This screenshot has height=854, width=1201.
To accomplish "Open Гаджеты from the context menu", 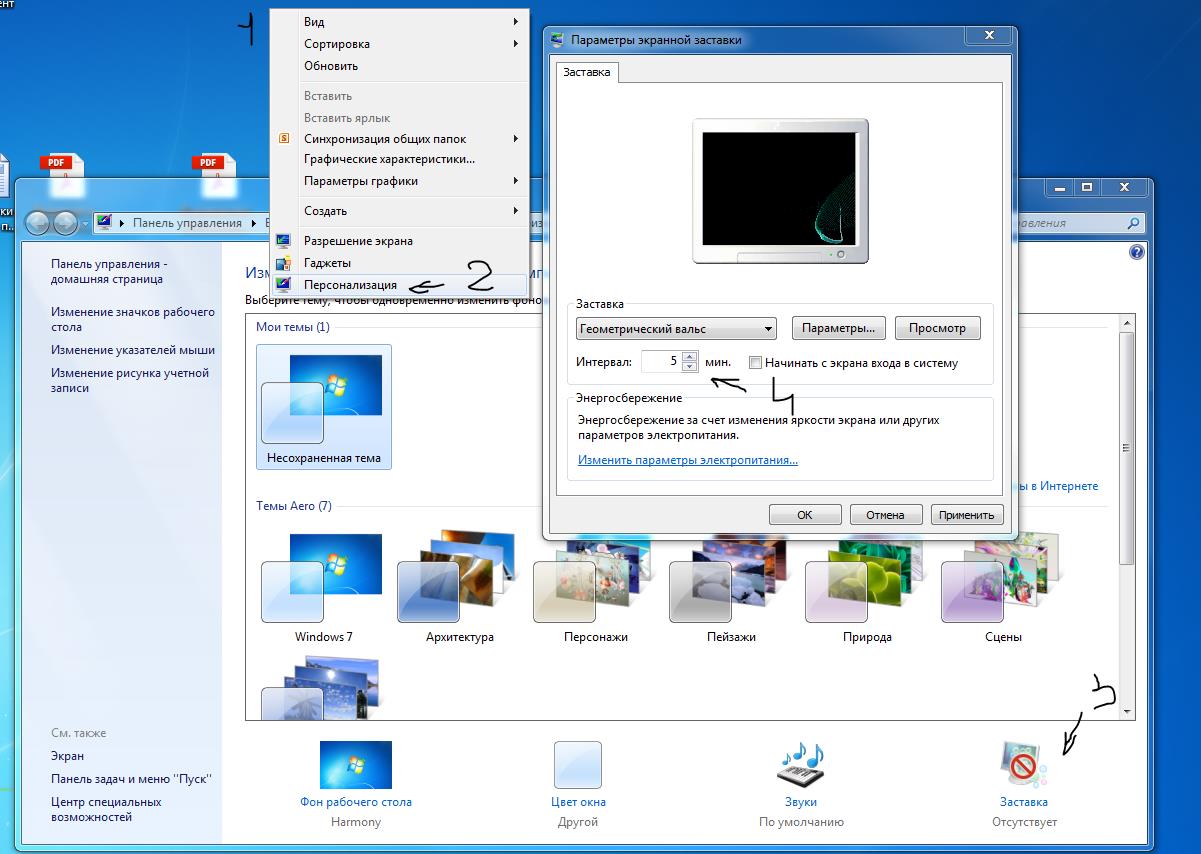I will point(400,263).
